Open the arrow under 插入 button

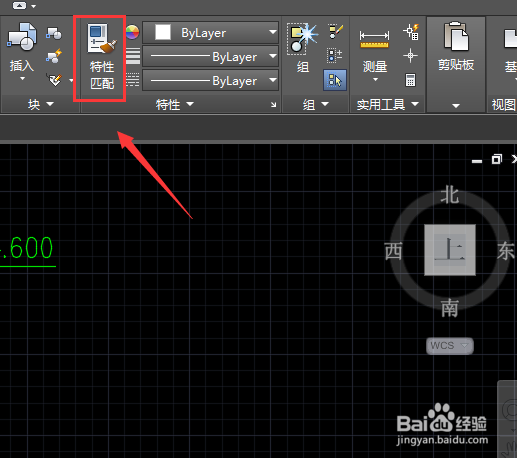[x=22, y=79]
